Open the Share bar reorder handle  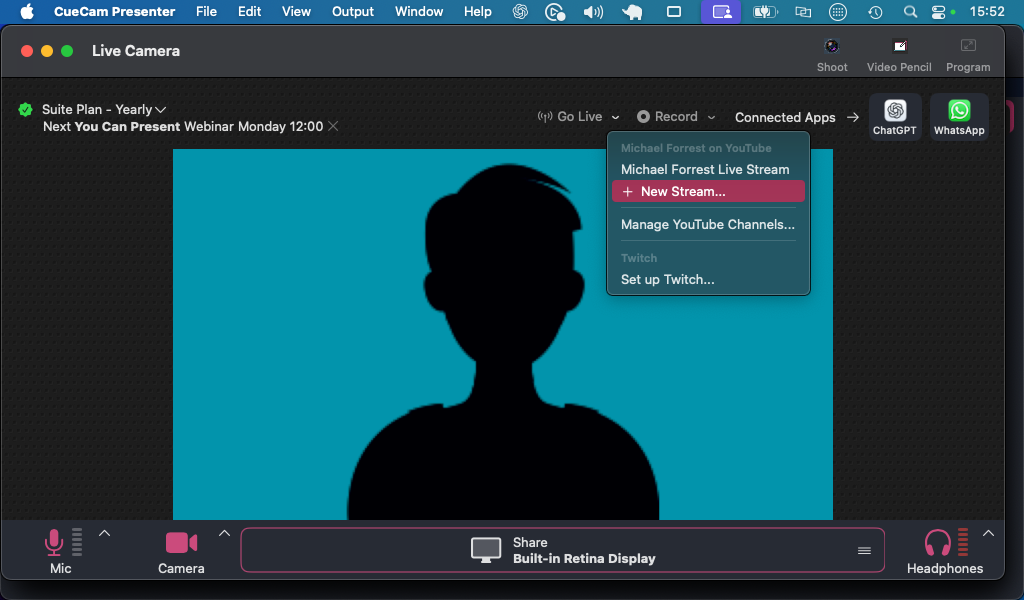pos(864,550)
